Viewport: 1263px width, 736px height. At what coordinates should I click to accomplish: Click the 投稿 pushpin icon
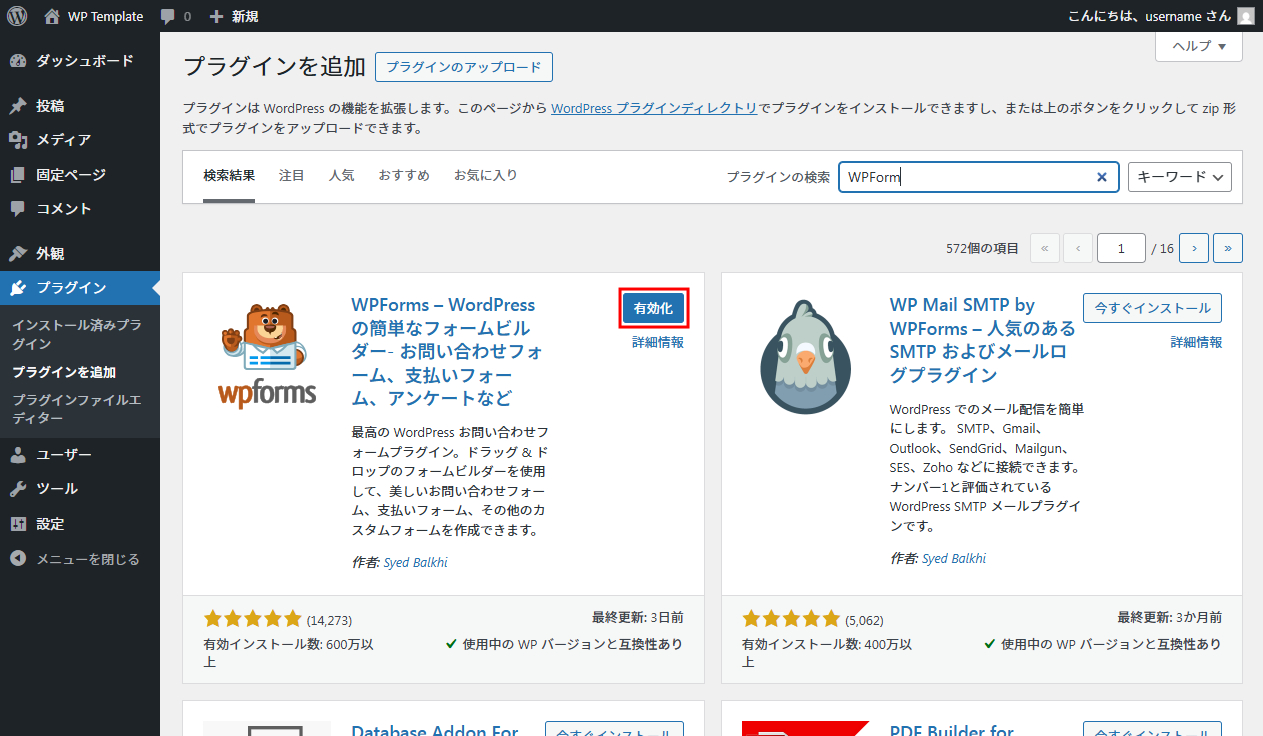pyautogui.click(x=18, y=106)
